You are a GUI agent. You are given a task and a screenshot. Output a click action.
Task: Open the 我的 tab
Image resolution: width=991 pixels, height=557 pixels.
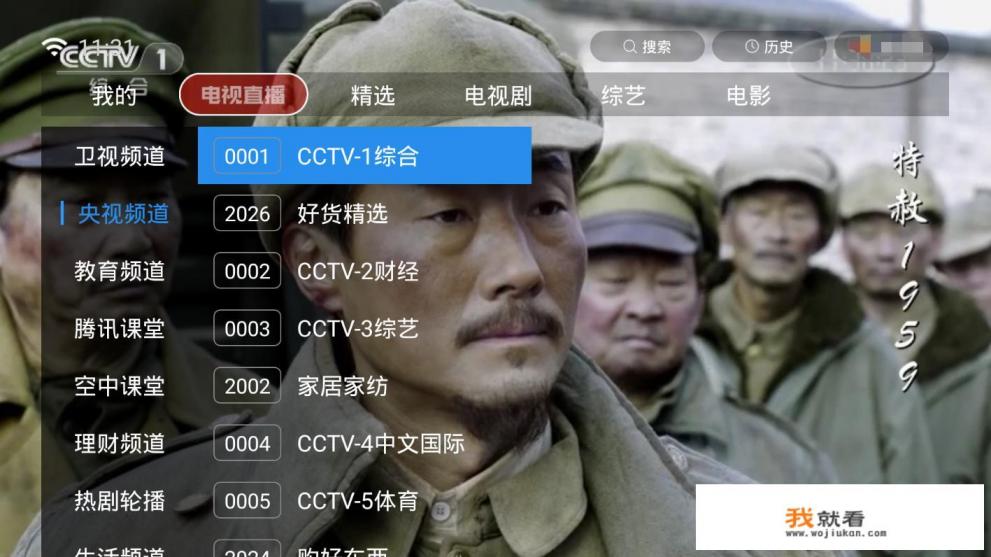coord(114,95)
